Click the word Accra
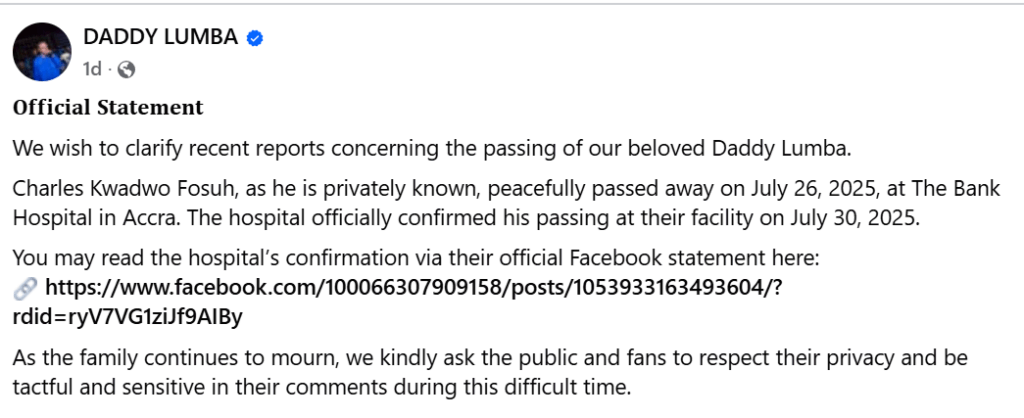This screenshot has height=418, width=1024. point(130,216)
